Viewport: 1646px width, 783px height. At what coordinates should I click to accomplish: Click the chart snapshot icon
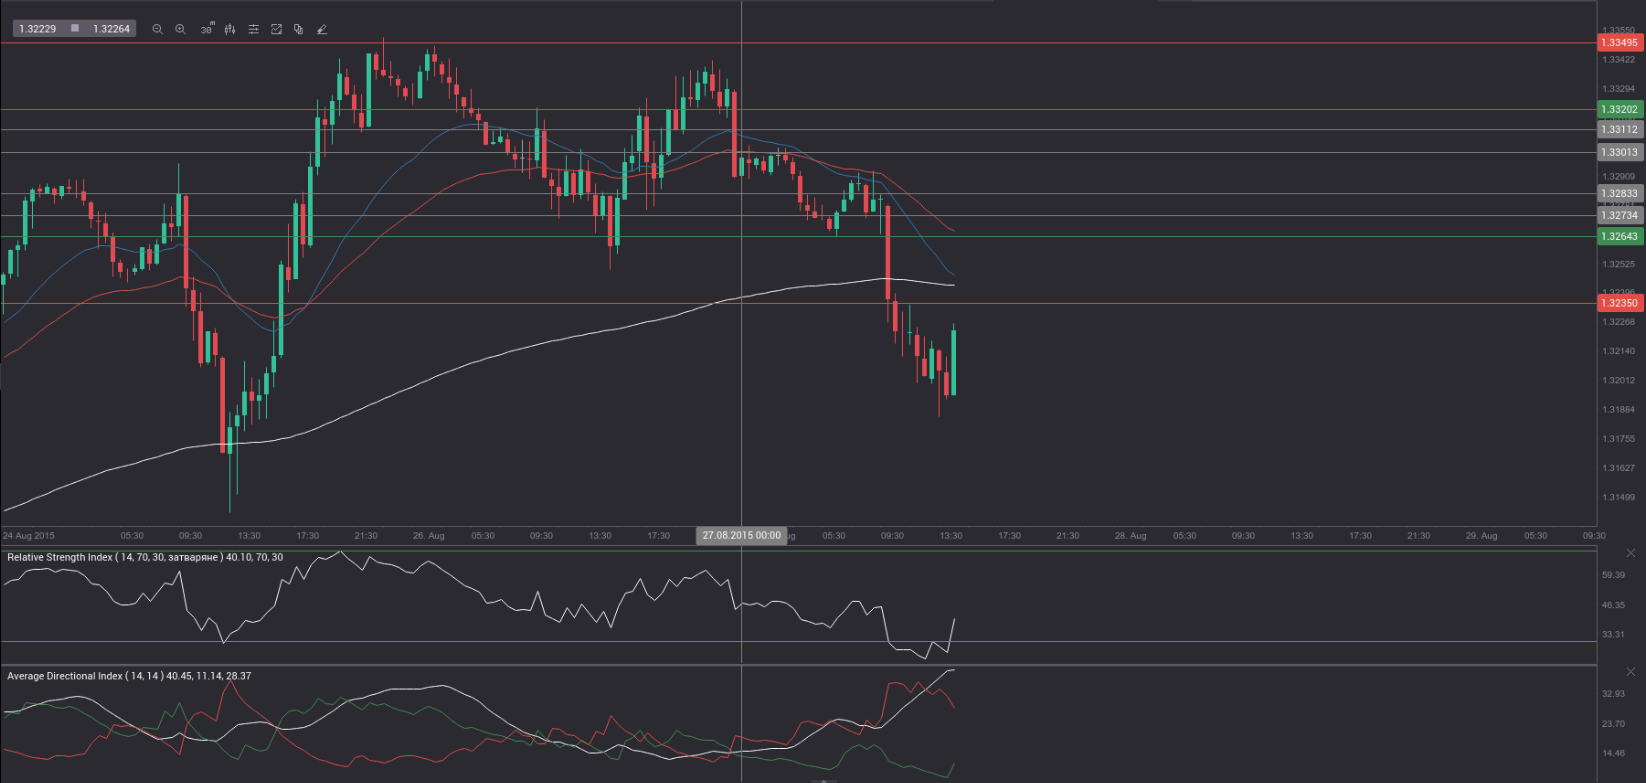(276, 29)
